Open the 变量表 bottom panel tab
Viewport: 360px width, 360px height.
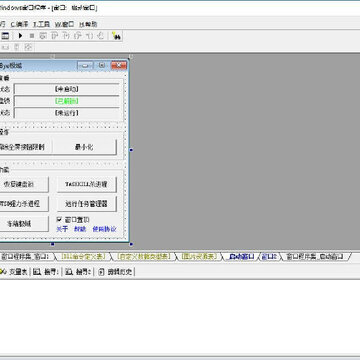(x=15, y=272)
